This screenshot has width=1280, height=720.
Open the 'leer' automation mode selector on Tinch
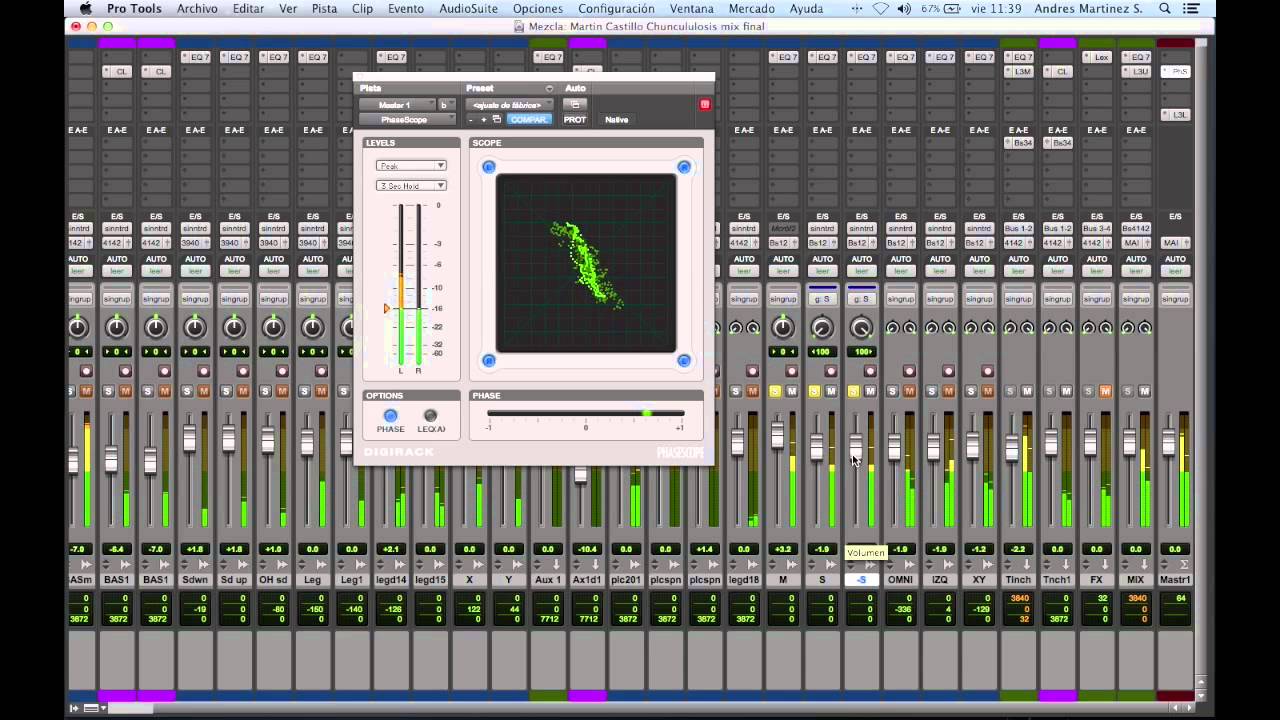[x=1018, y=271]
